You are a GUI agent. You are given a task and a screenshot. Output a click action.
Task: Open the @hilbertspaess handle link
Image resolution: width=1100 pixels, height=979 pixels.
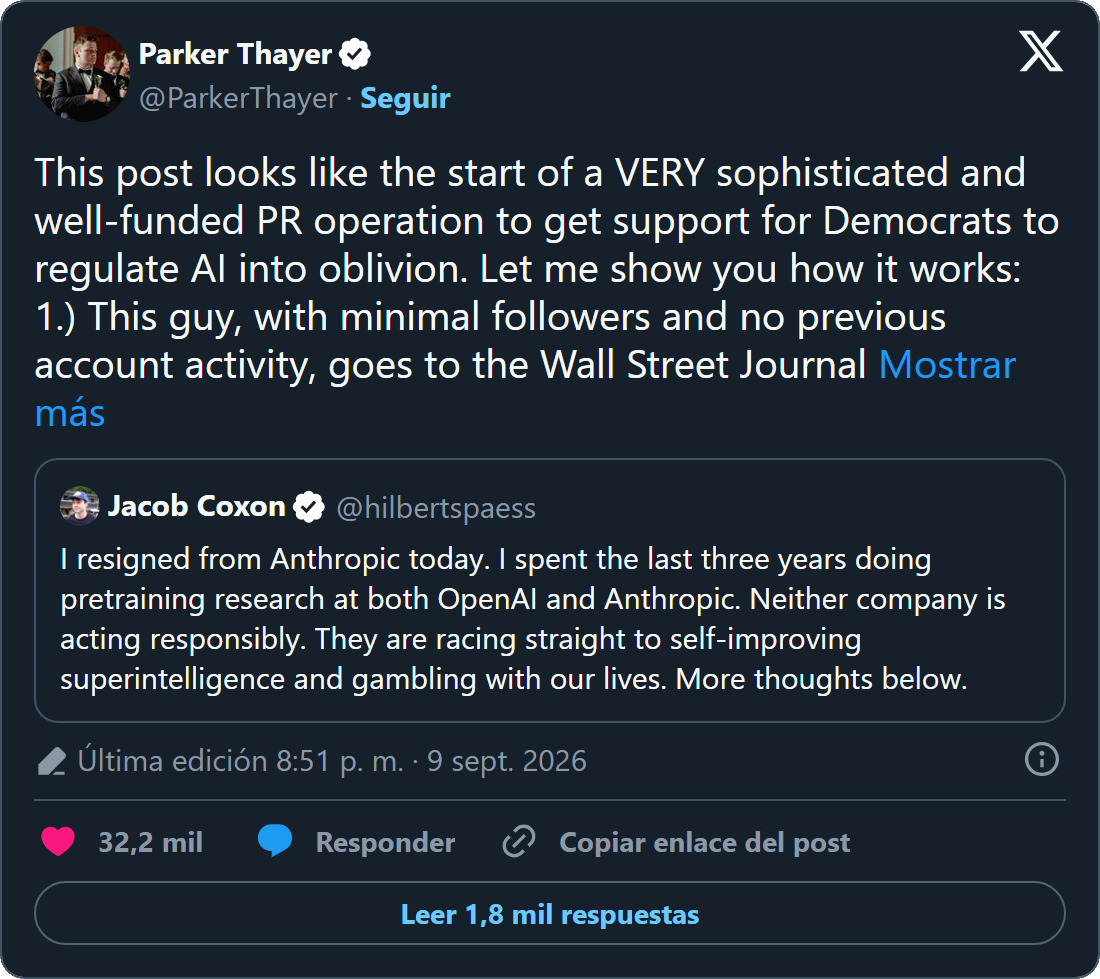tap(436, 508)
